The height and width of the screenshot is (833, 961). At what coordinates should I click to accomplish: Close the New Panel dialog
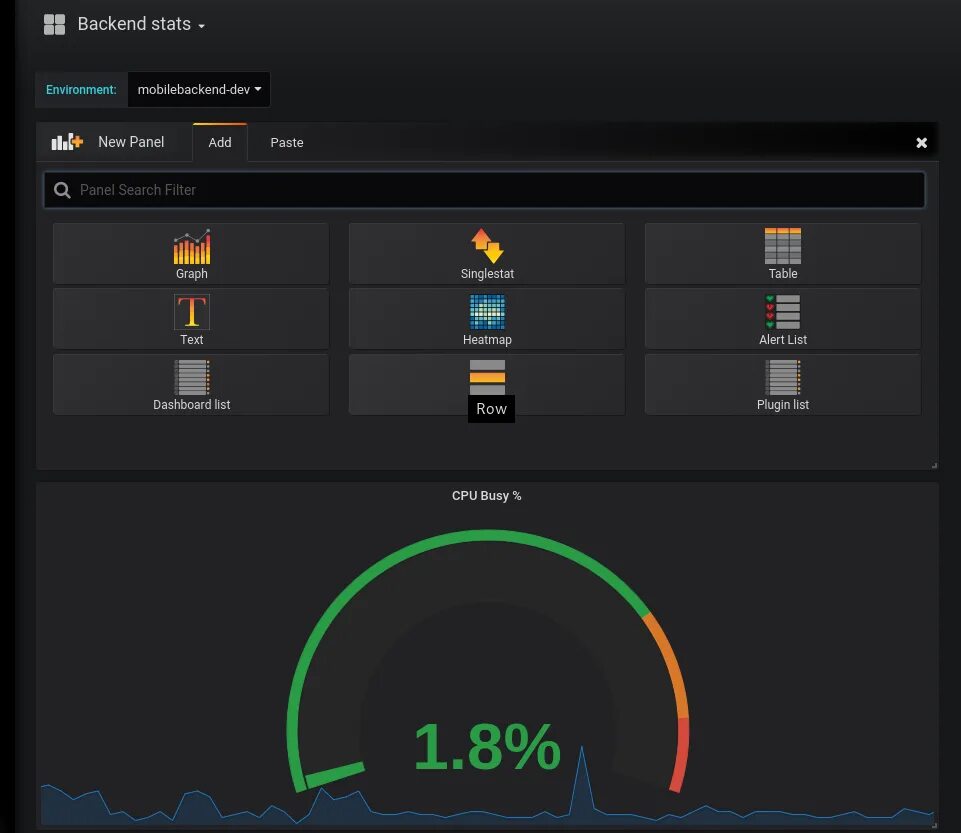[x=921, y=143]
